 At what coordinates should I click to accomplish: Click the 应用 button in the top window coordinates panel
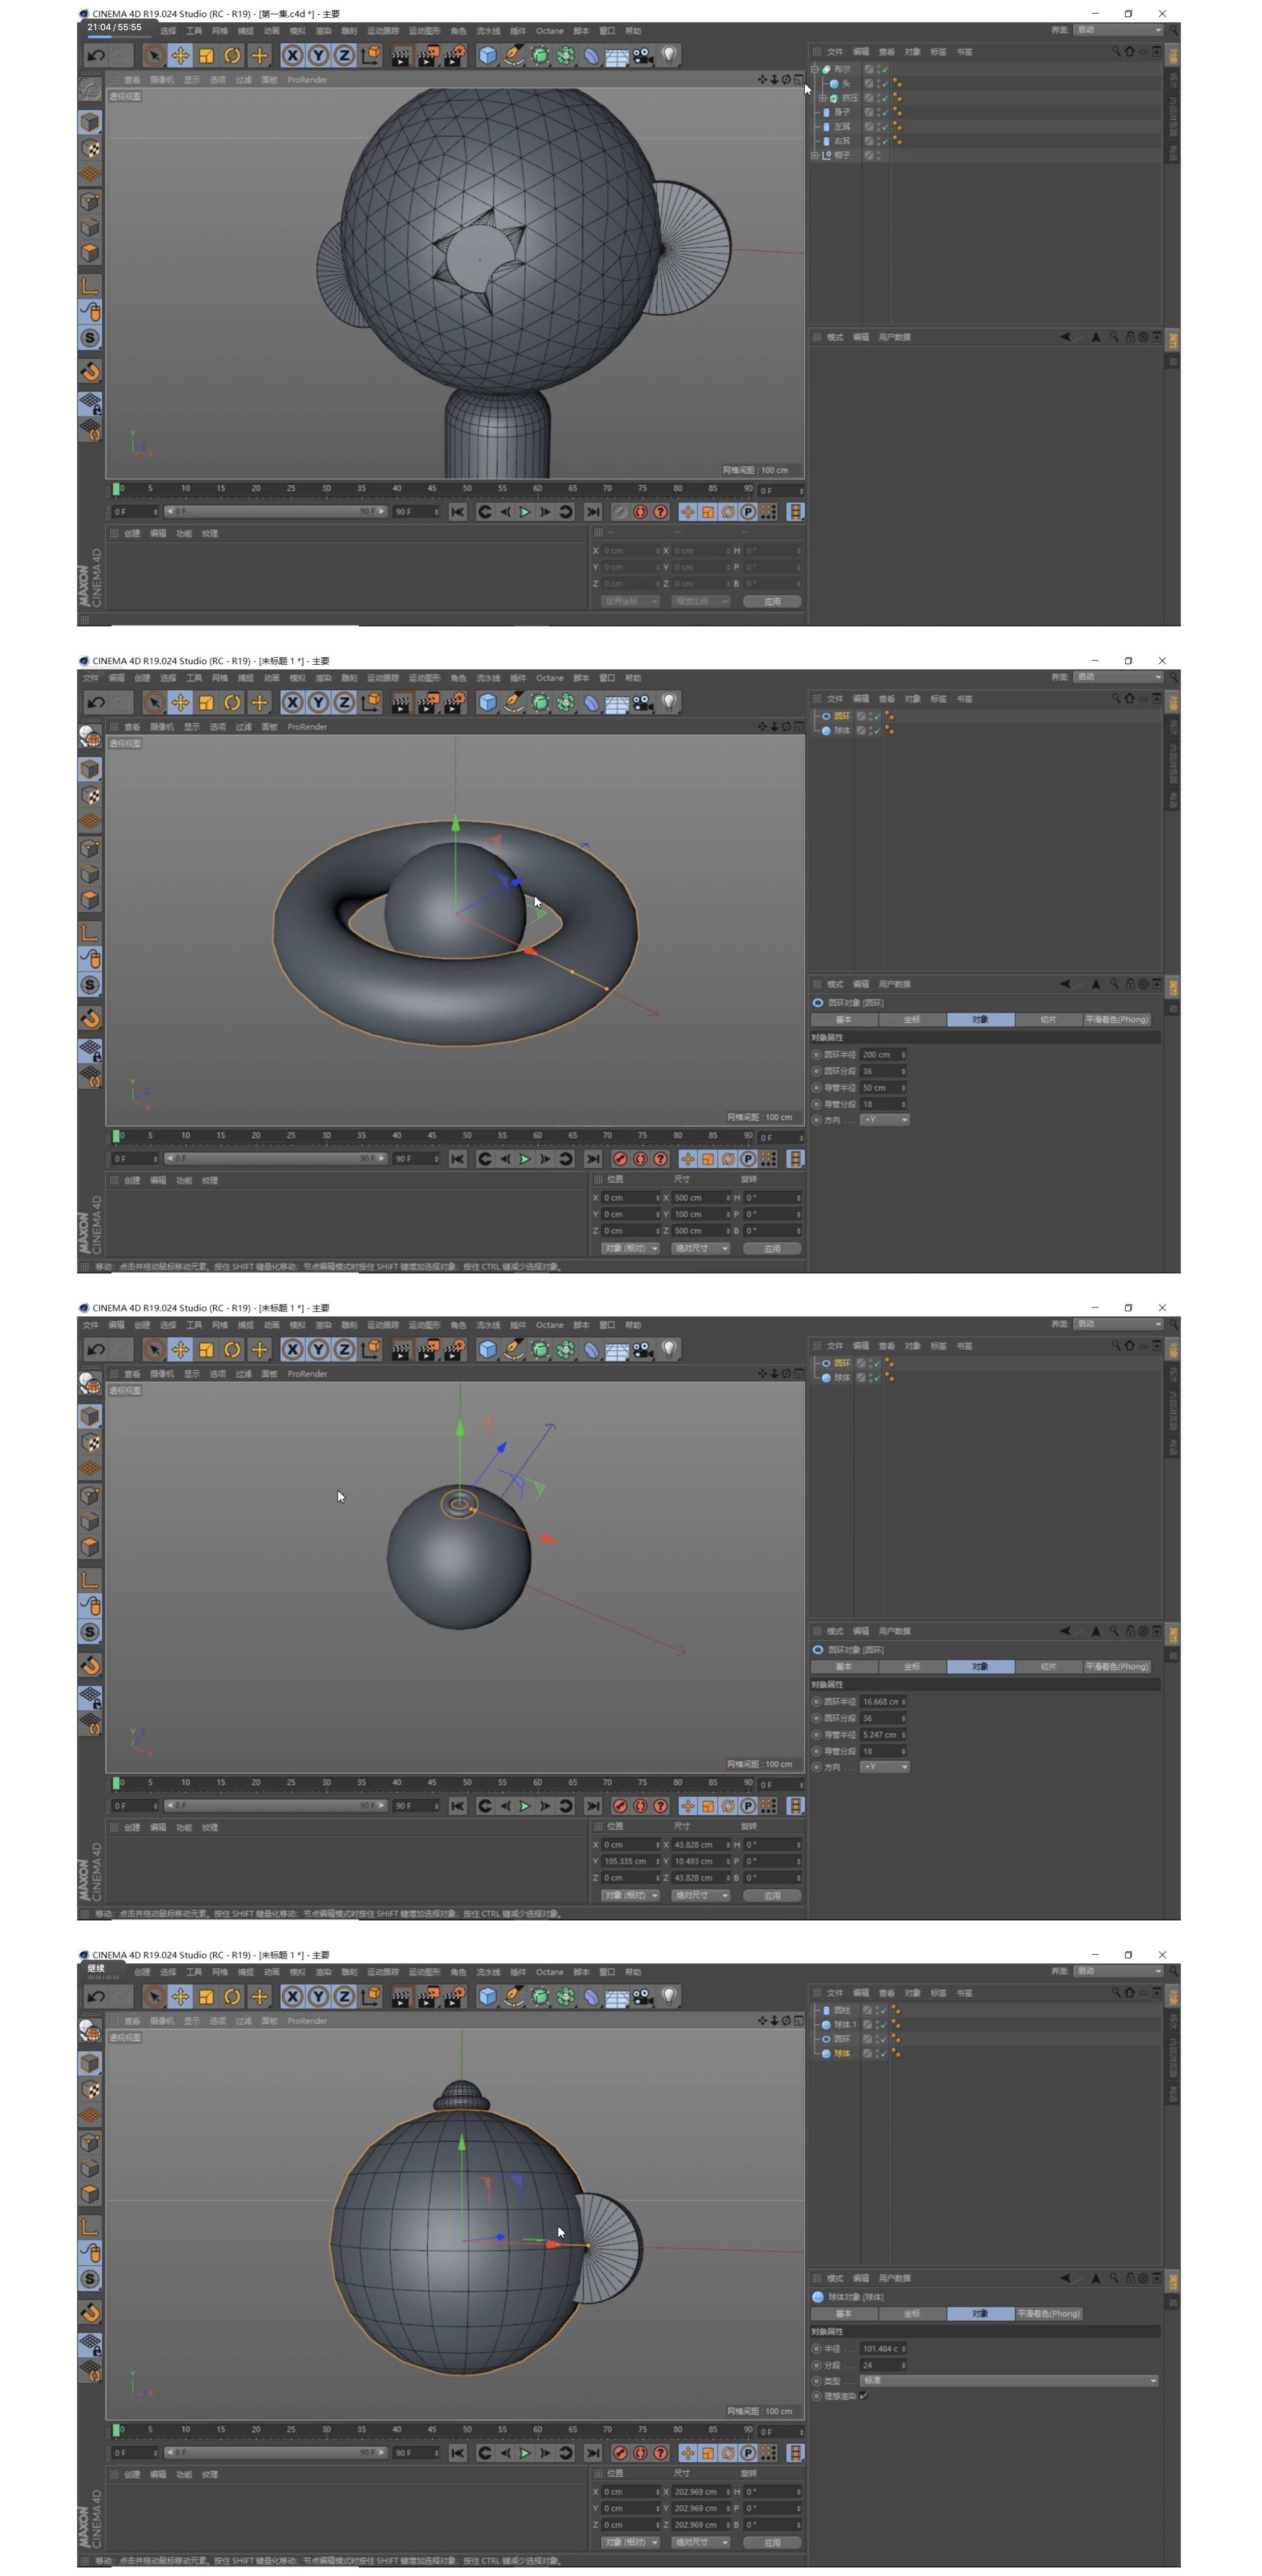772,601
